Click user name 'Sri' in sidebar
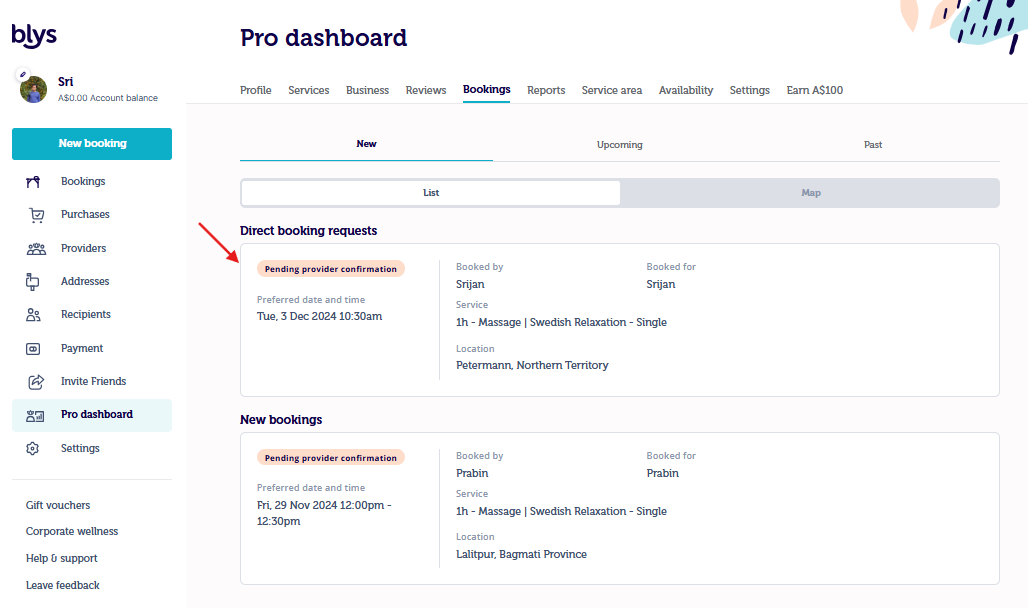 point(66,82)
